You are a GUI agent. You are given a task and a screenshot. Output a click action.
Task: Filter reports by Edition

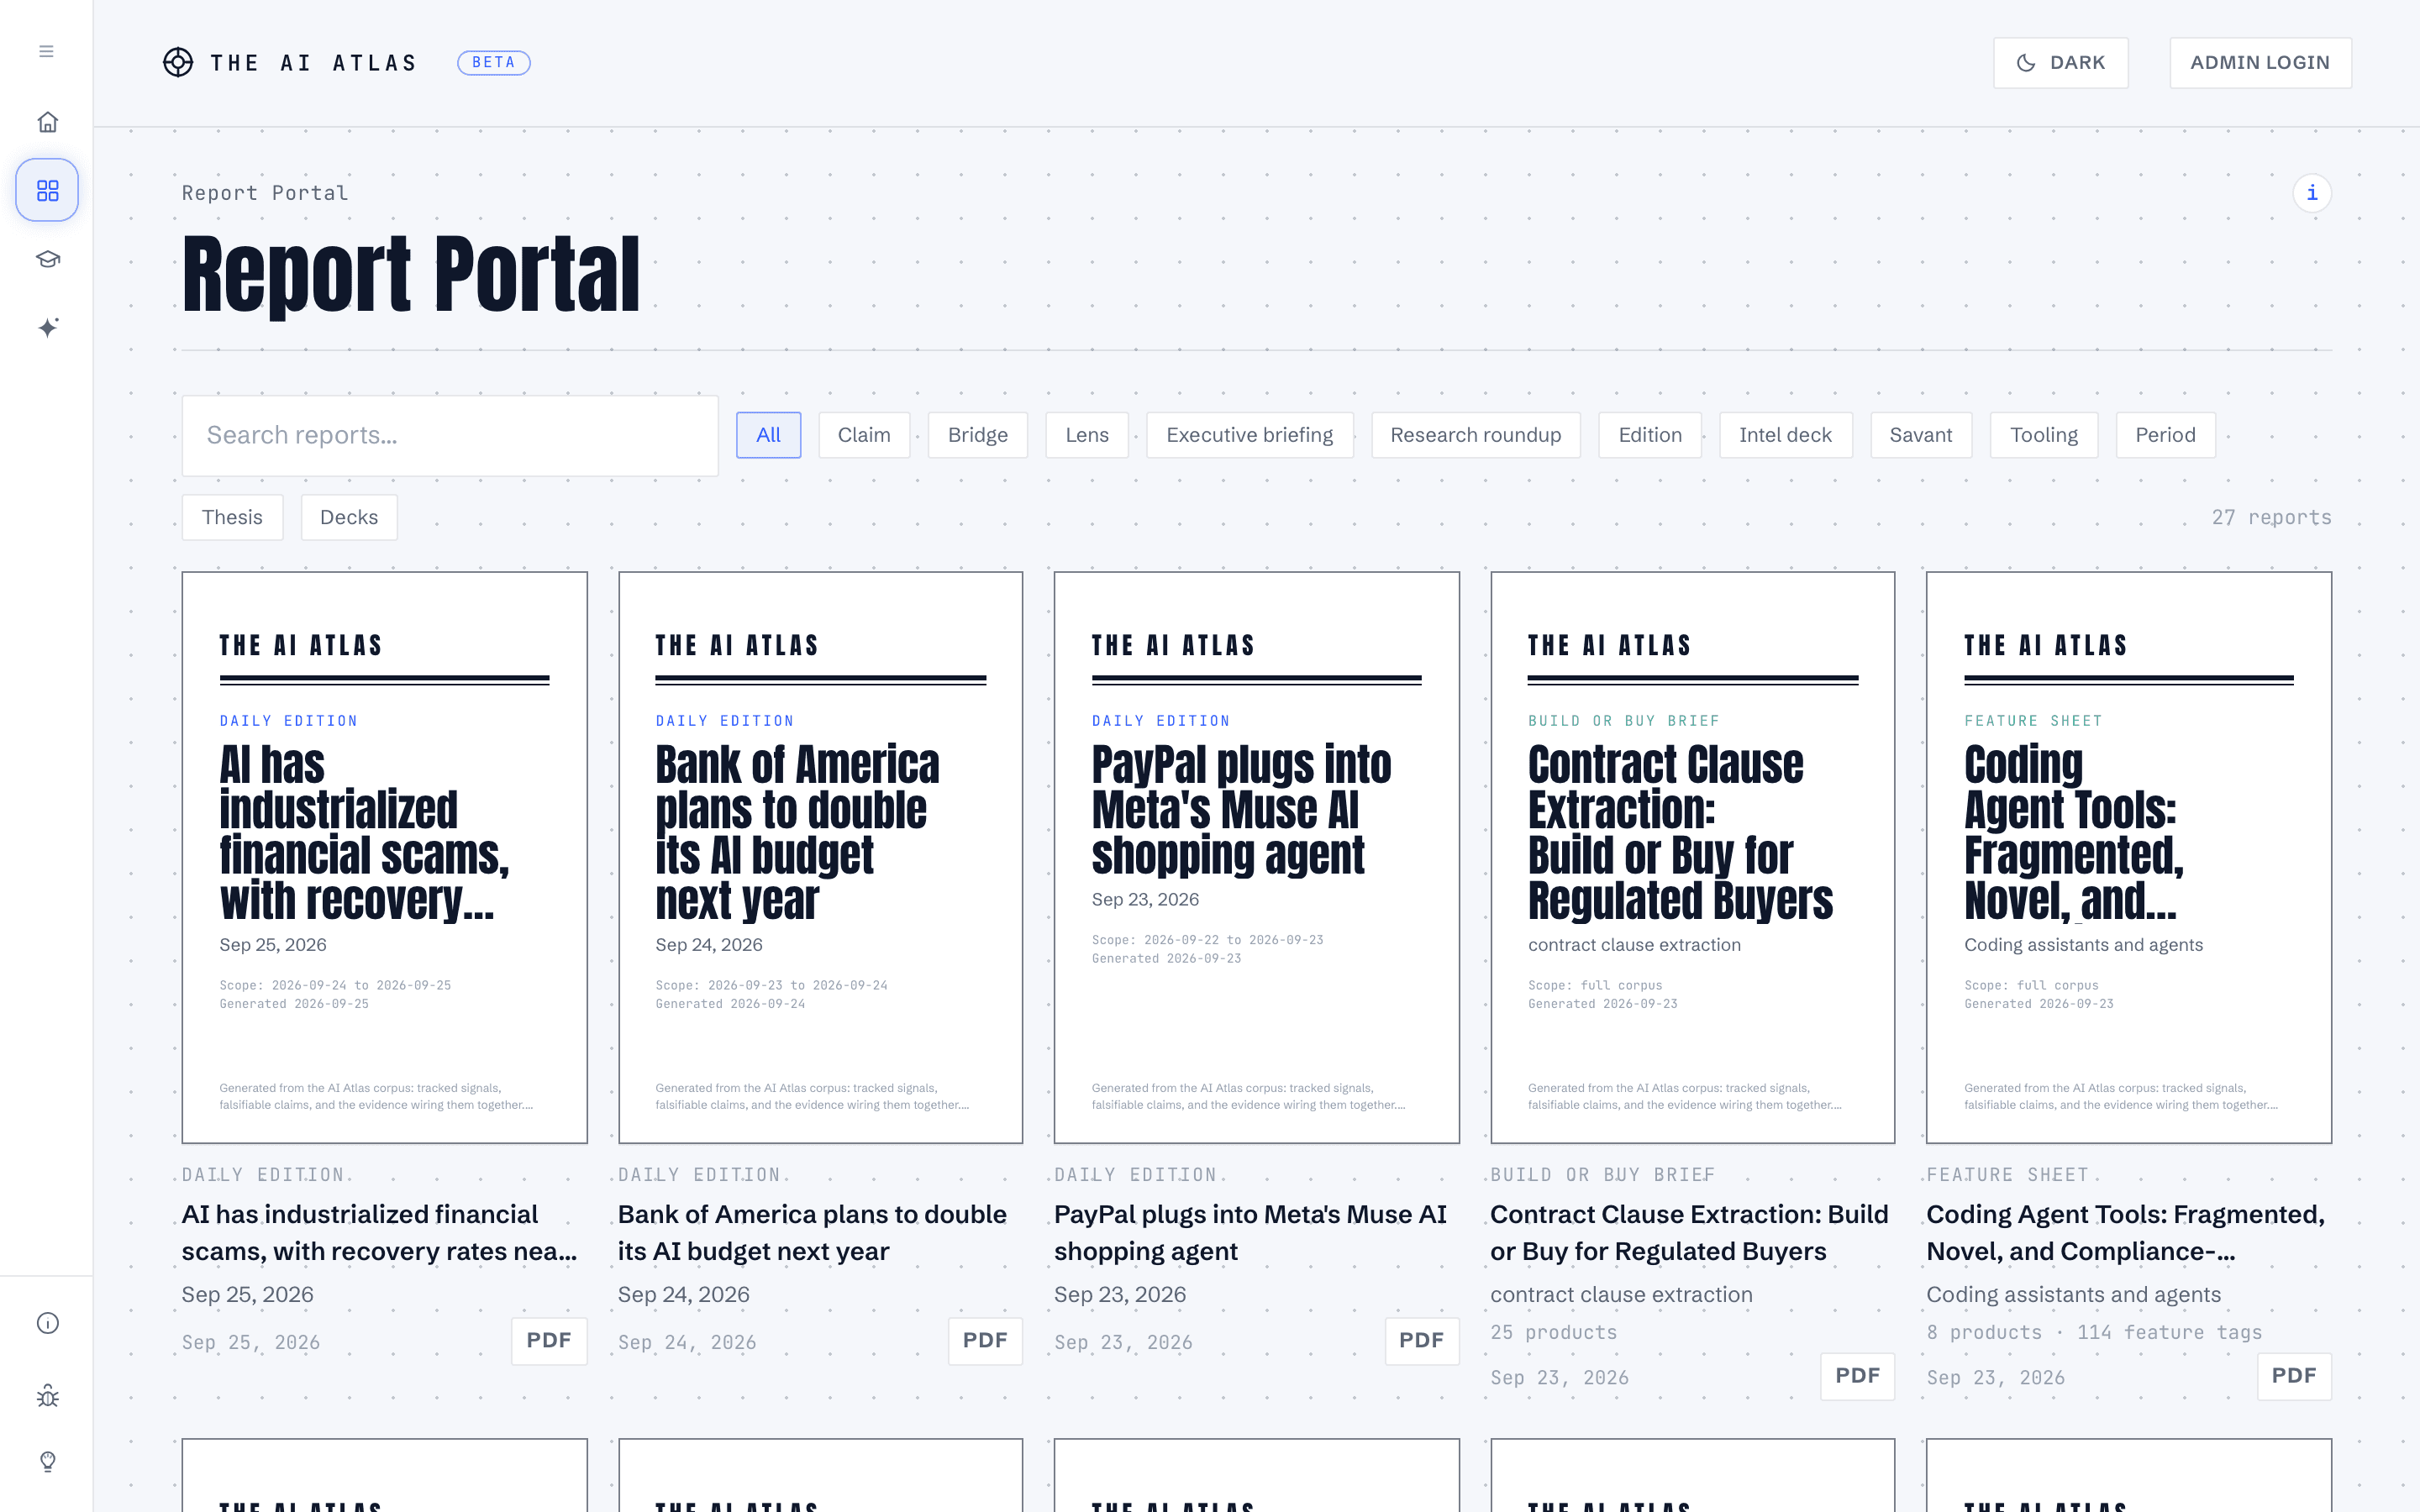click(1649, 435)
